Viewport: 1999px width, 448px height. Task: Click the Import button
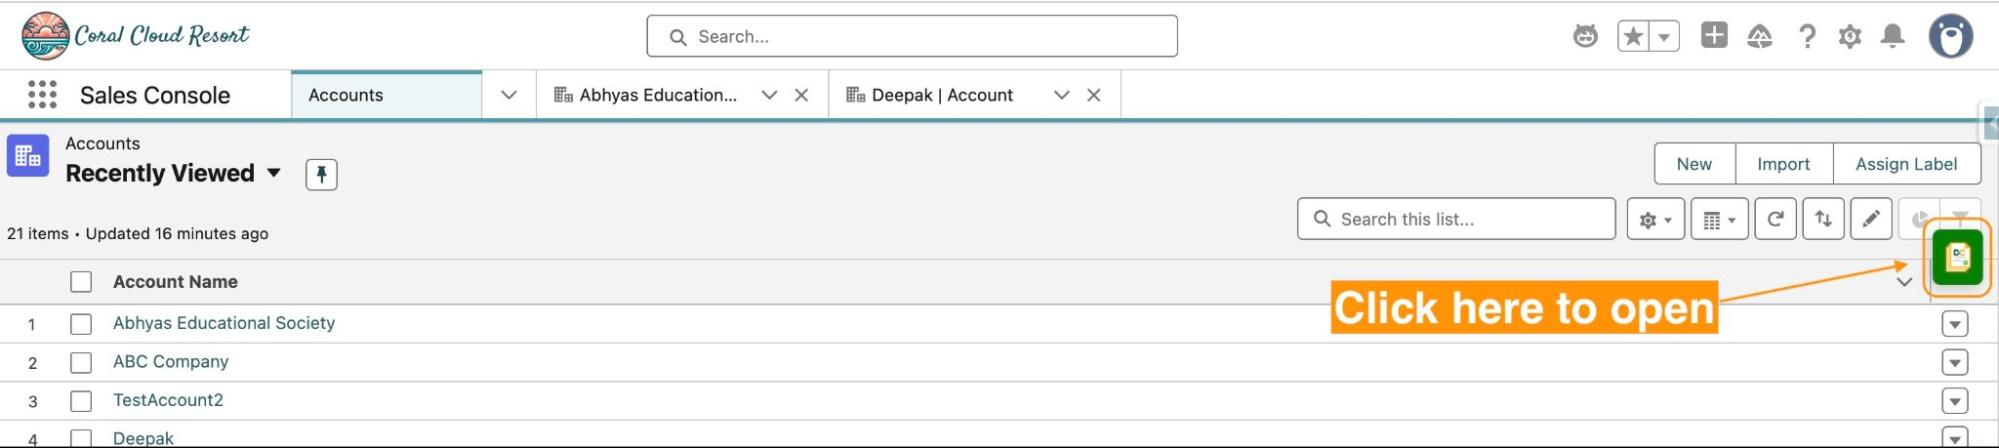point(1783,164)
